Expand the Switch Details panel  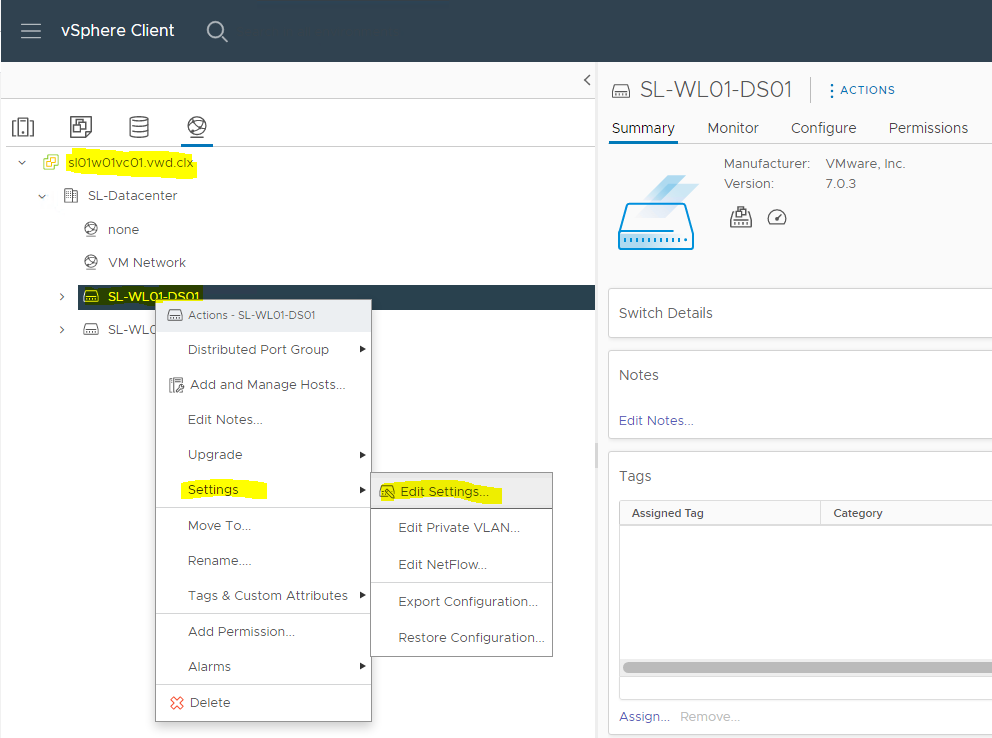[x=800, y=313]
